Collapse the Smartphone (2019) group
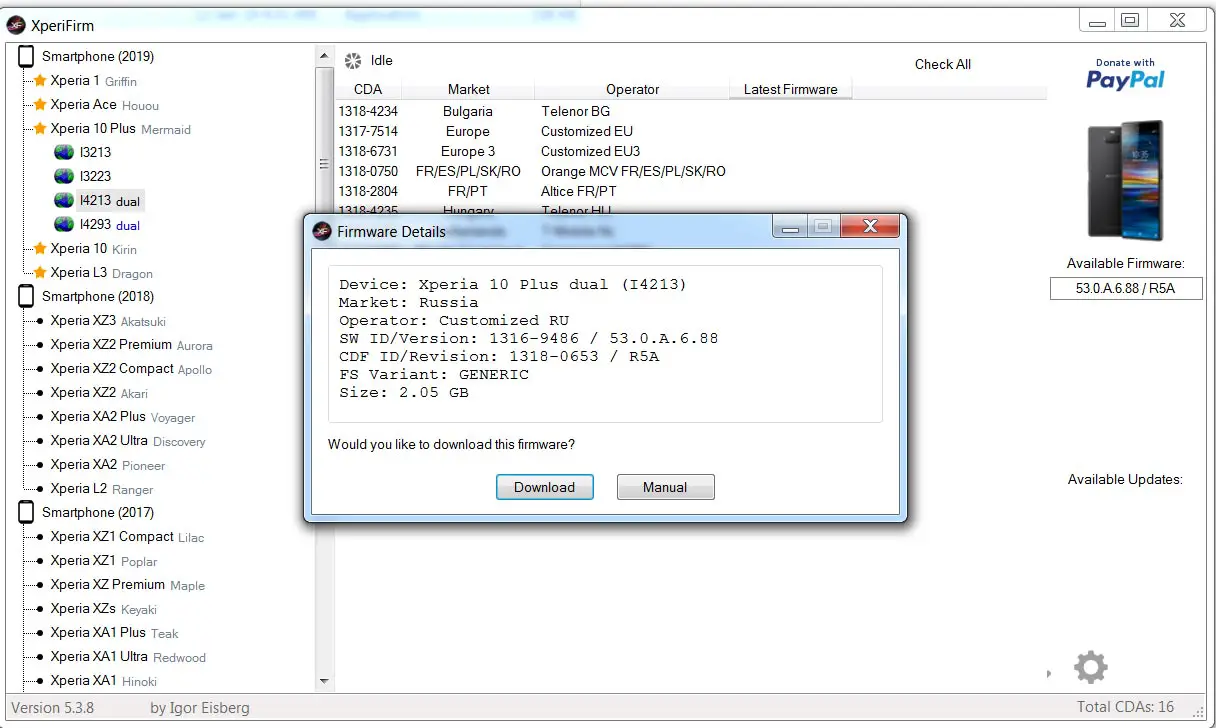The height and width of the screenshot is (728, 1216). pyautogui.click(x=98, y=57)
